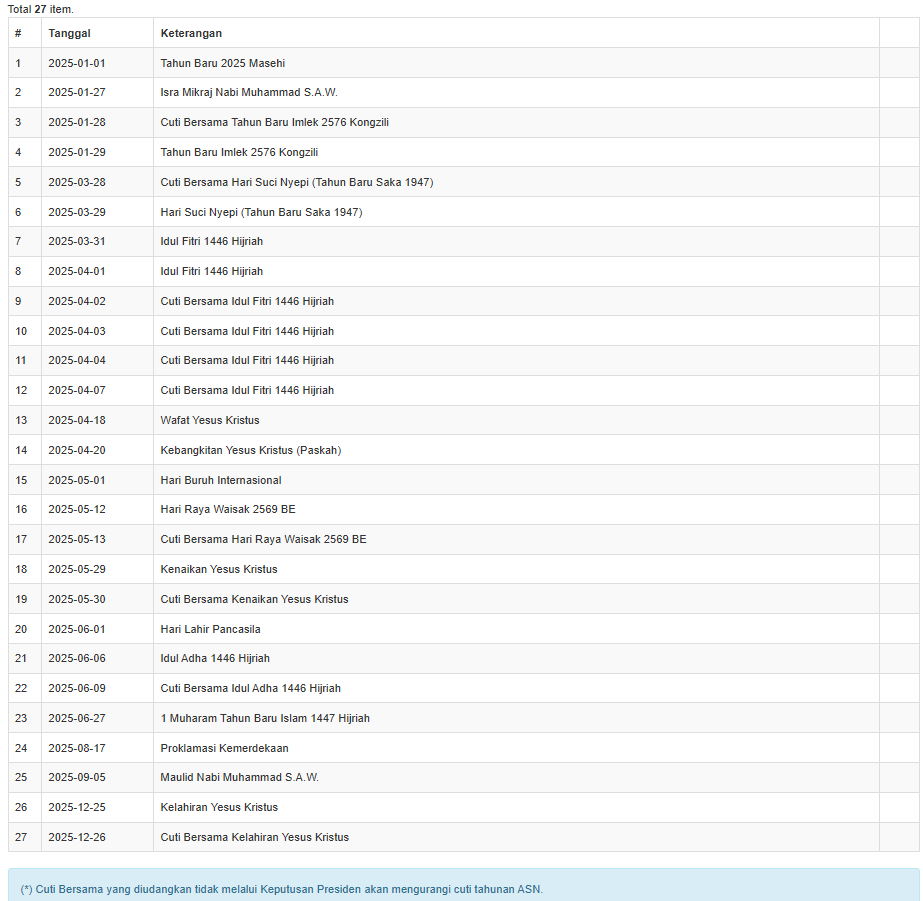
Task: Click date cell 2025-12-25
Action: tap(77, 807)
